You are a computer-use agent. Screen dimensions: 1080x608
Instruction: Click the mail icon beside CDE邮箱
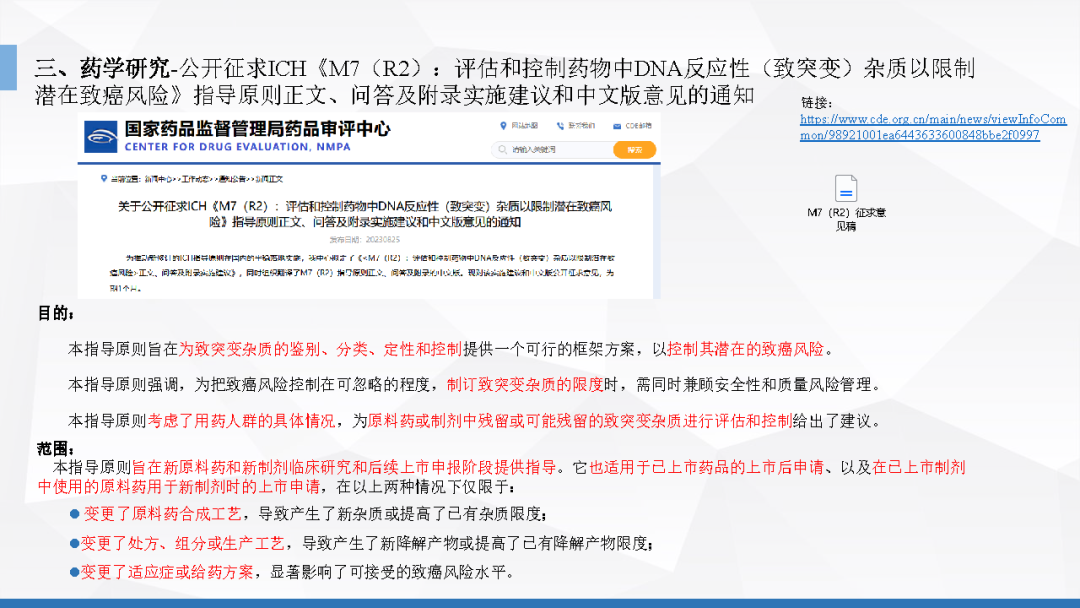tap(617, 126)
